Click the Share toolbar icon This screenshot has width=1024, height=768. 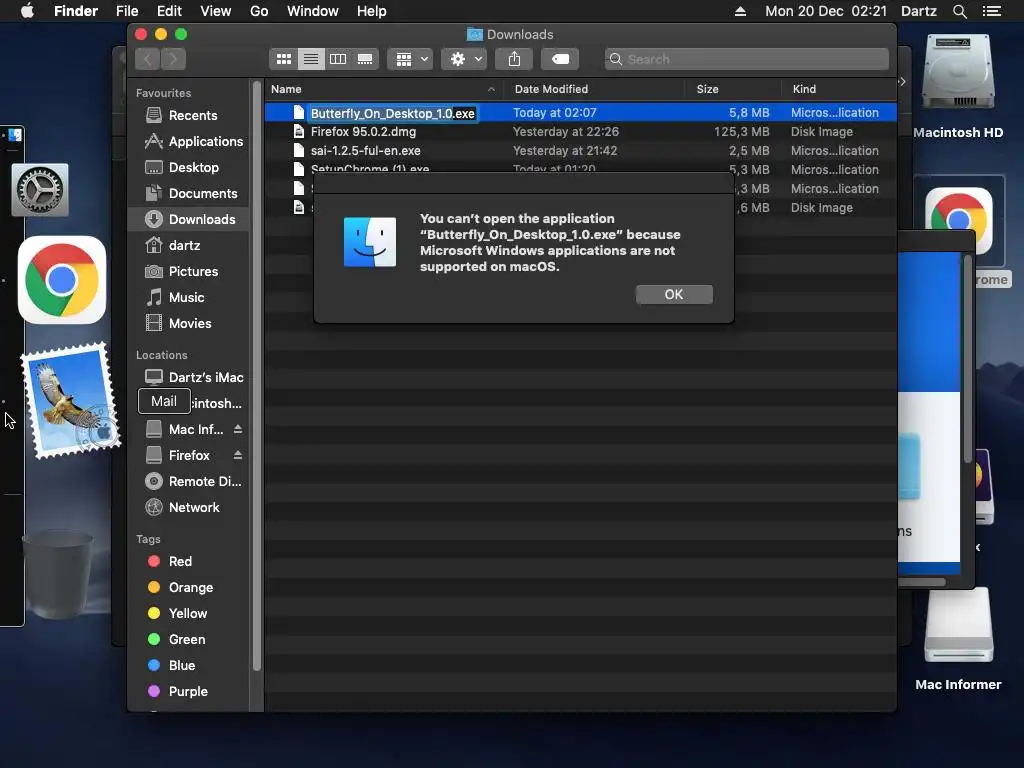click(x=515, y=59)
